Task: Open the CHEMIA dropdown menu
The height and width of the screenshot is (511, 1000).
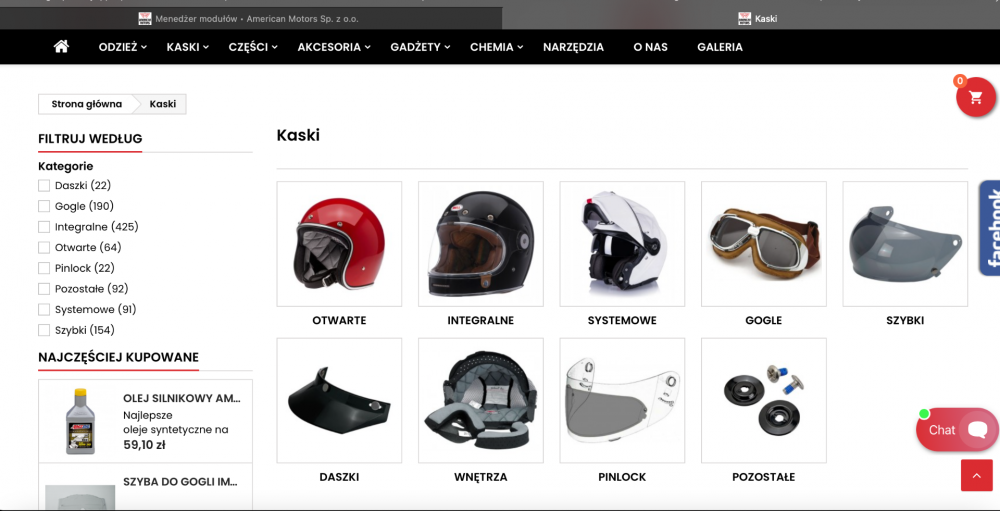Action: [x=497, y=47]
